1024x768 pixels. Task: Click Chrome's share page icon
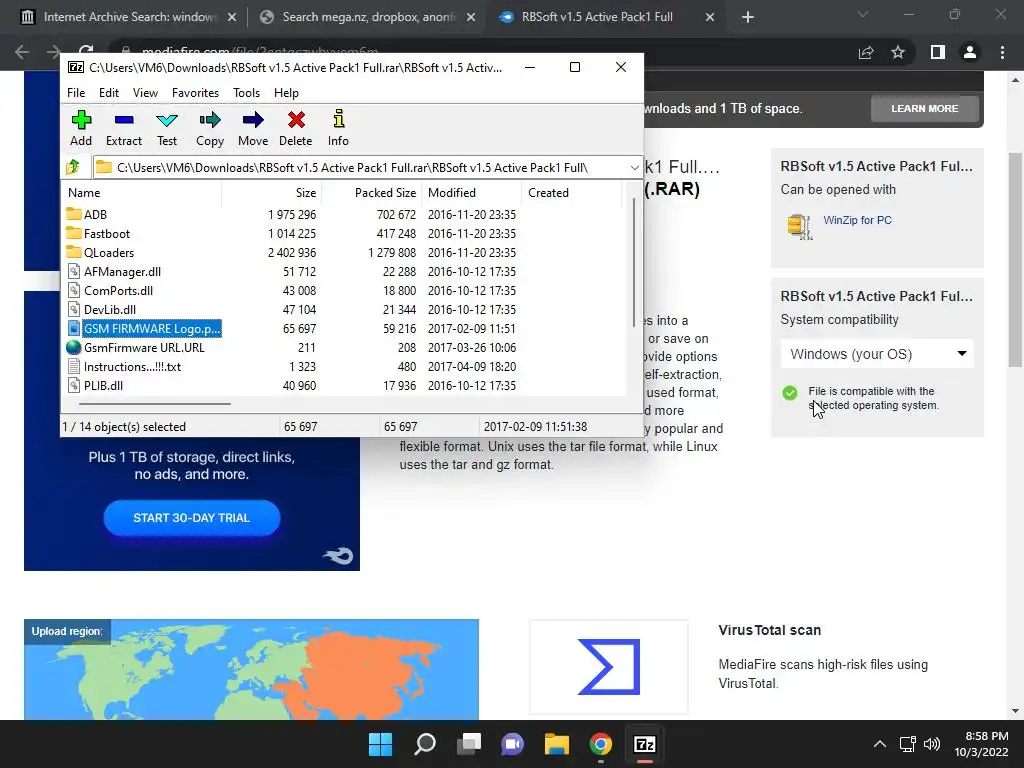(x=866, y=52)
